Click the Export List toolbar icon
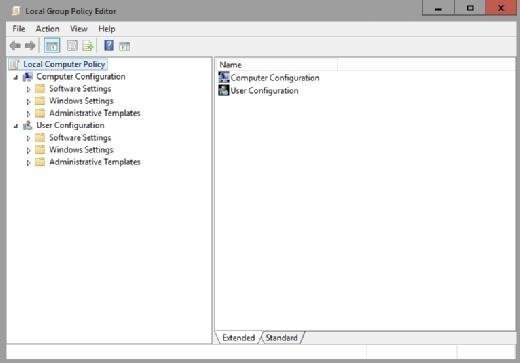 tap(88, 46)
